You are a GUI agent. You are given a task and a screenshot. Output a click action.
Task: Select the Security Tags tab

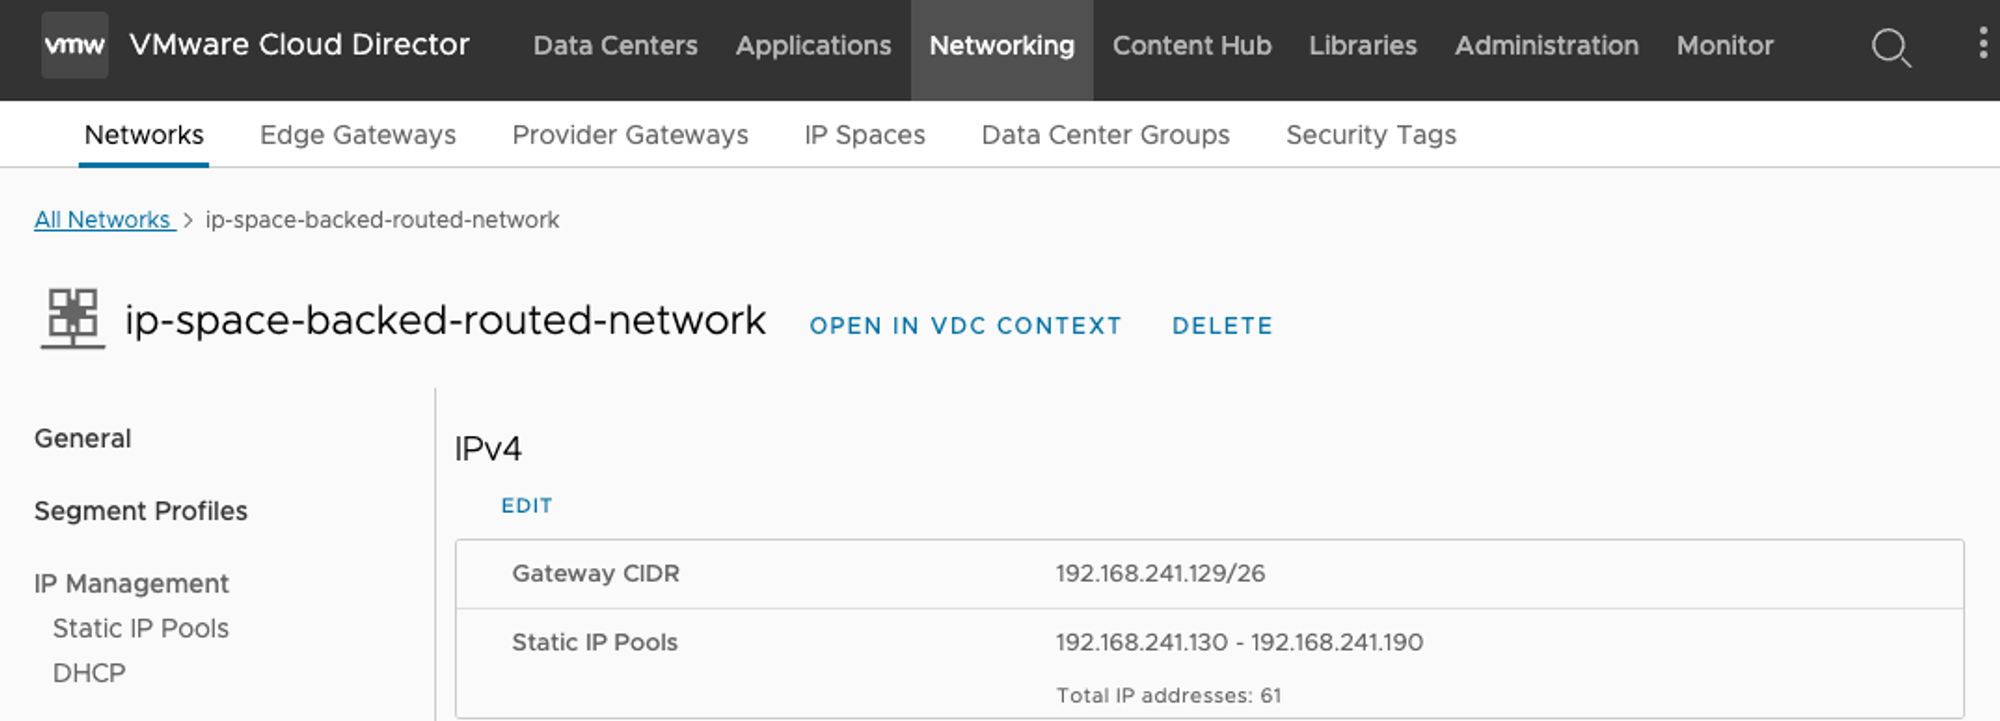pyautogui.click(x=1370, y=135)
